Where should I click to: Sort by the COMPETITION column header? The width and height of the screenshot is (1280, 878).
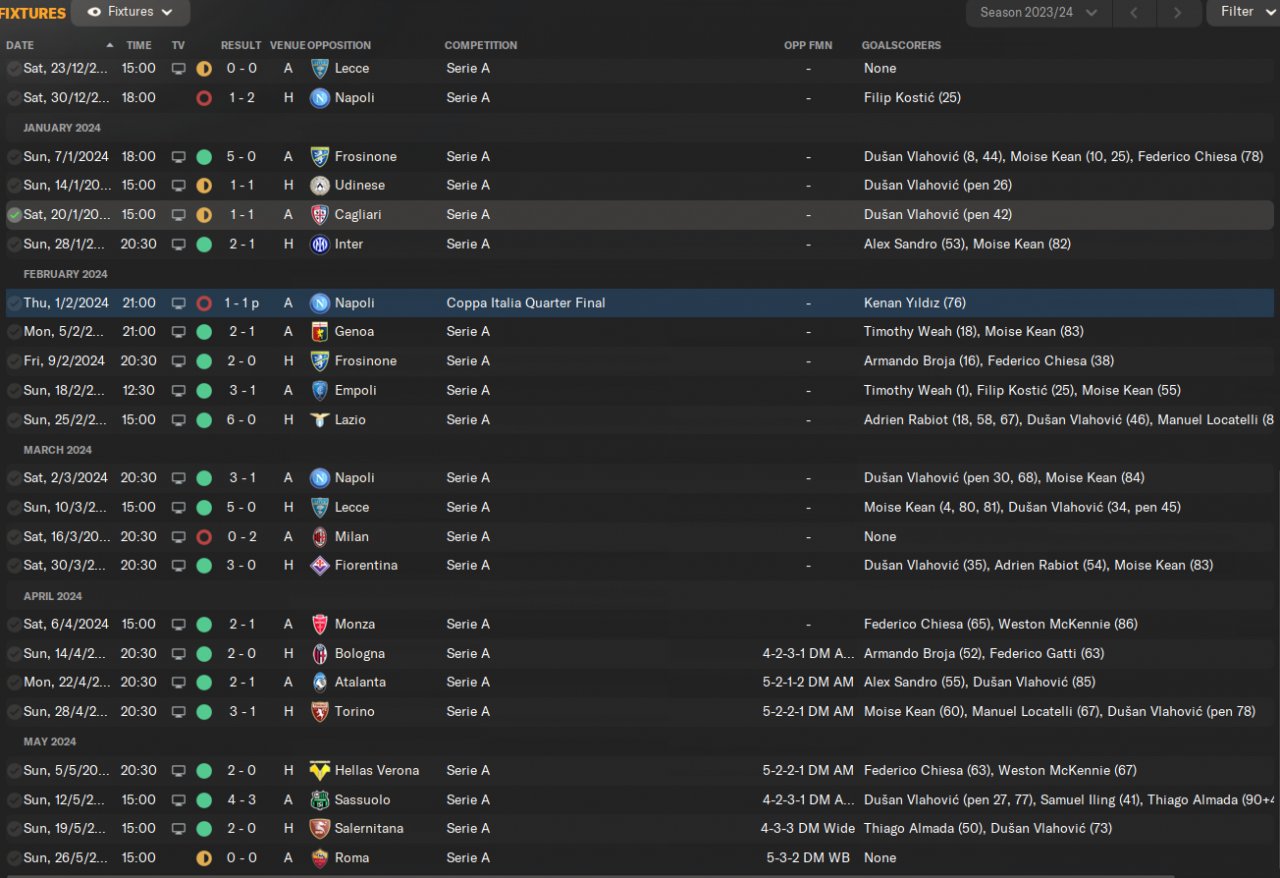point(481,45)
